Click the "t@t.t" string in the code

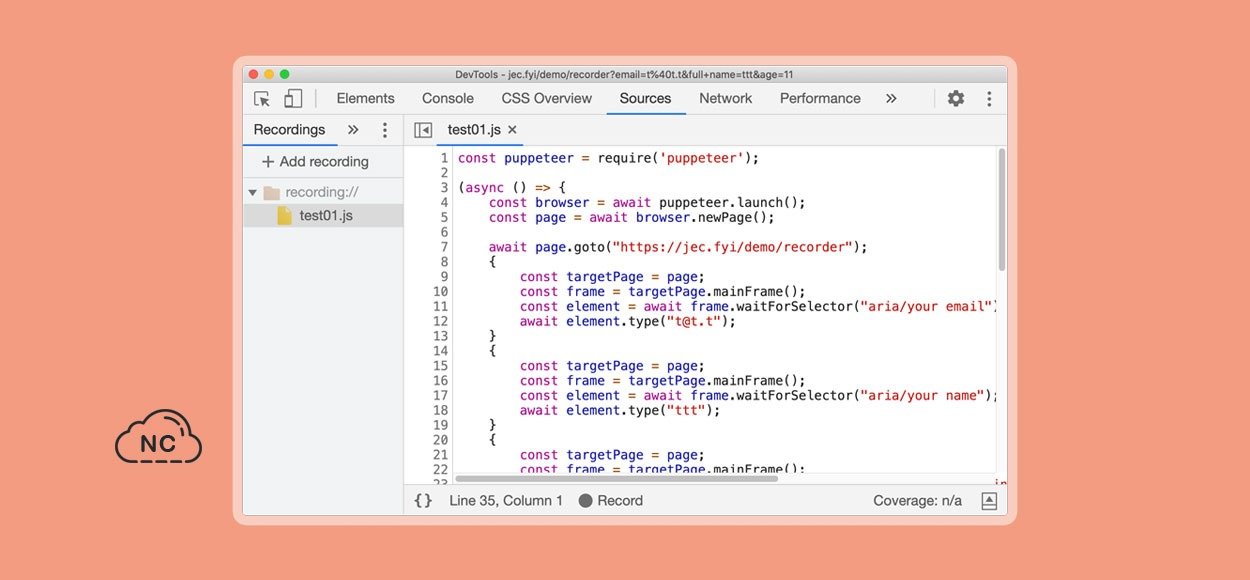tap(695, 321)
